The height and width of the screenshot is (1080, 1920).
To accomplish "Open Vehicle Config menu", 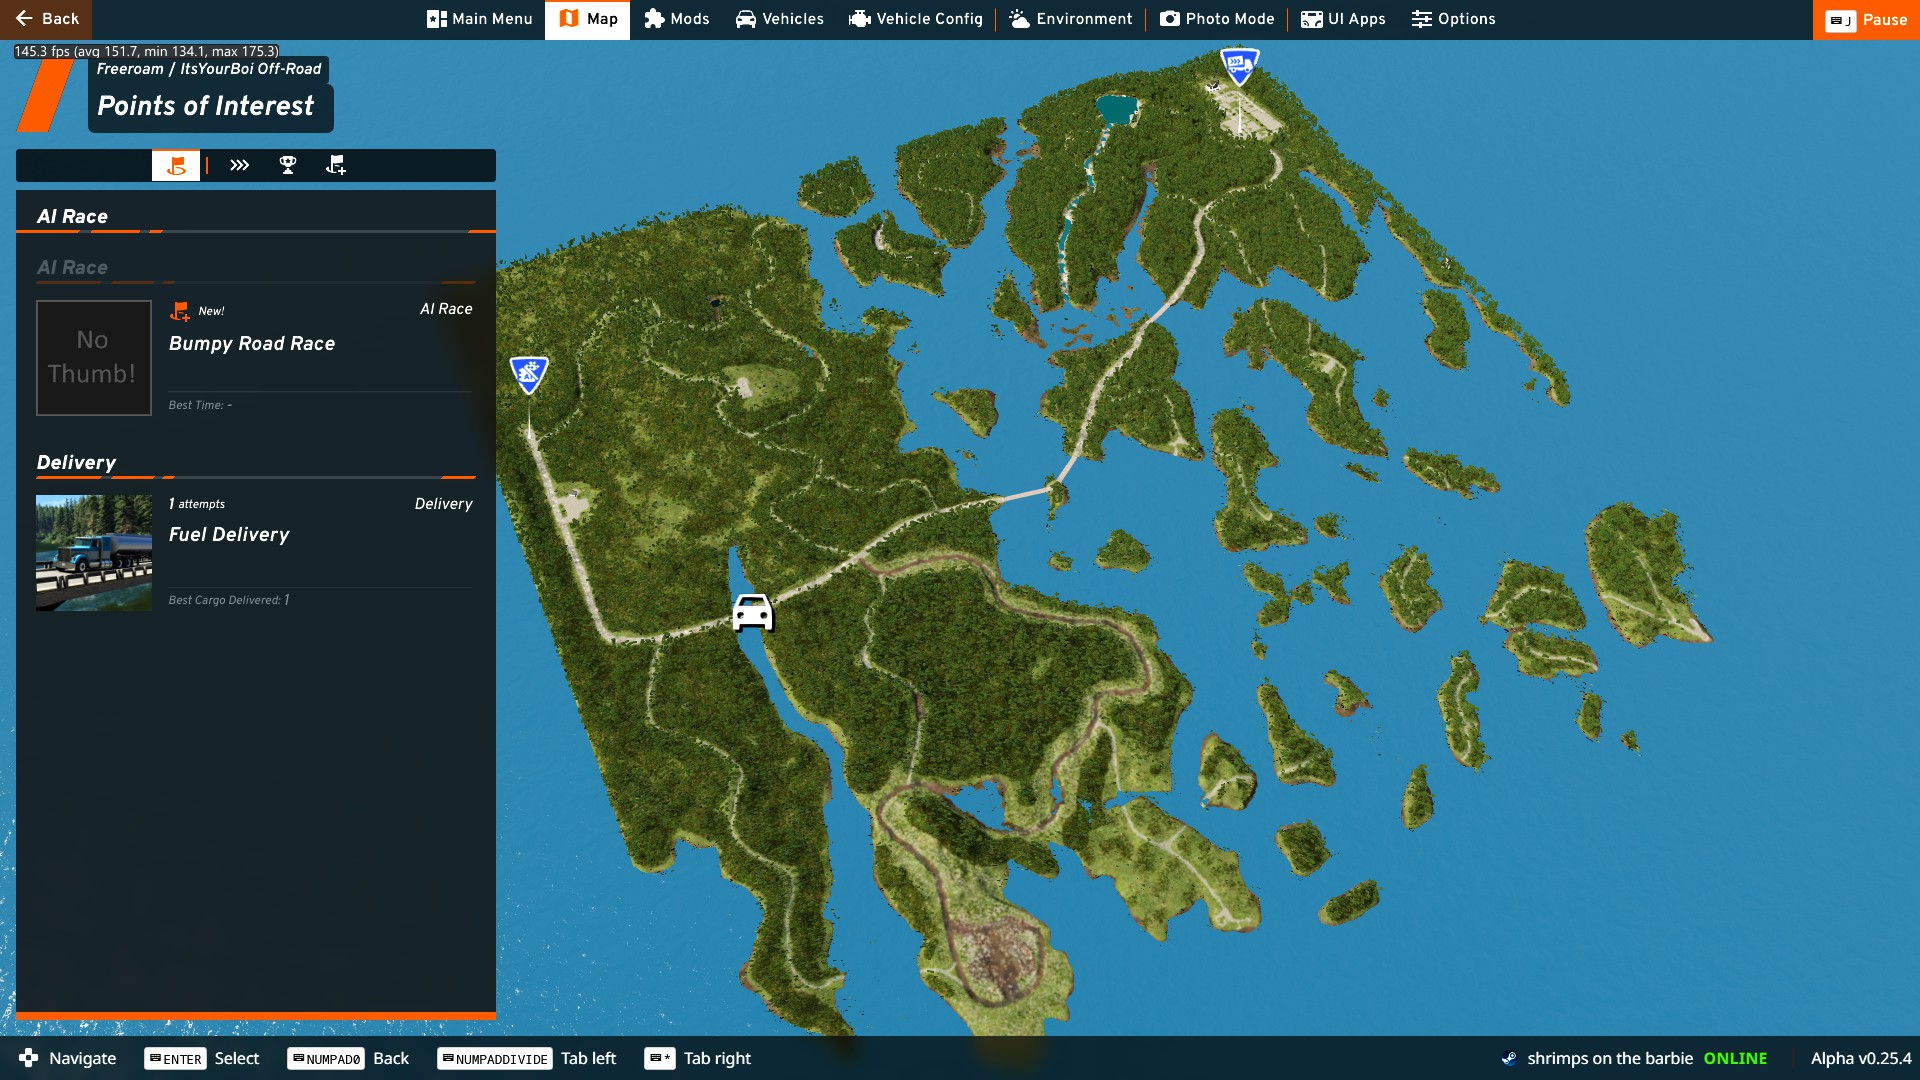I will coord(915,19).
